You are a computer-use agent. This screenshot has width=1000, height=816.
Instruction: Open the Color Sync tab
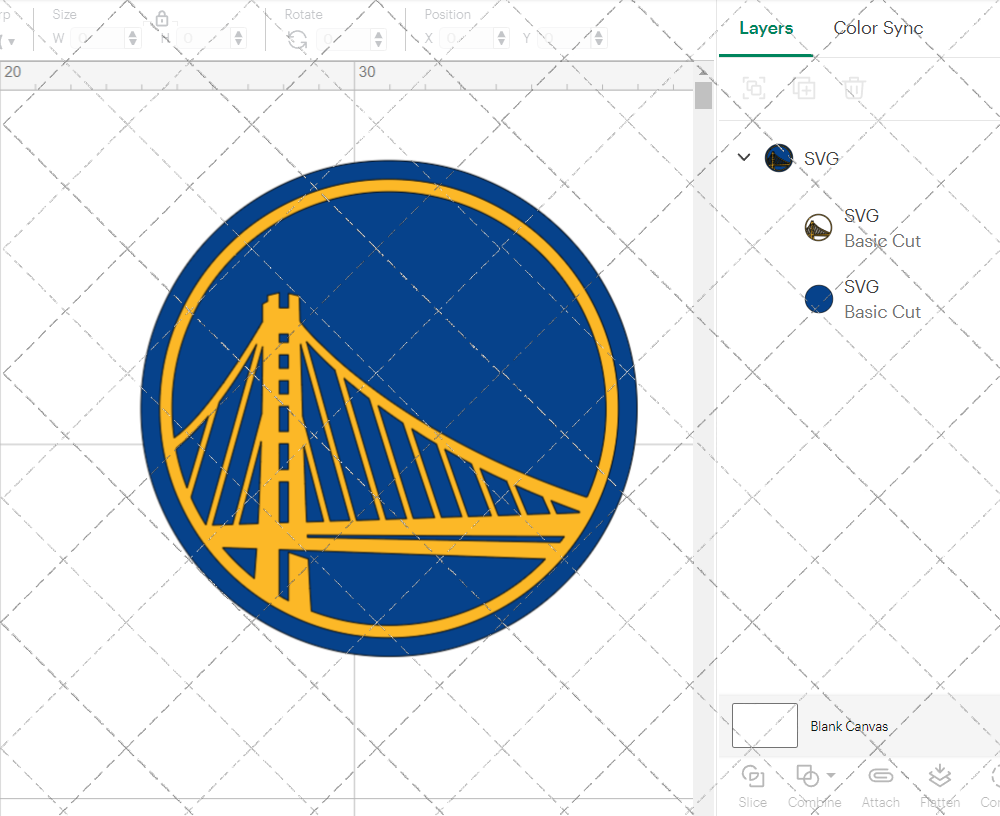878,28
